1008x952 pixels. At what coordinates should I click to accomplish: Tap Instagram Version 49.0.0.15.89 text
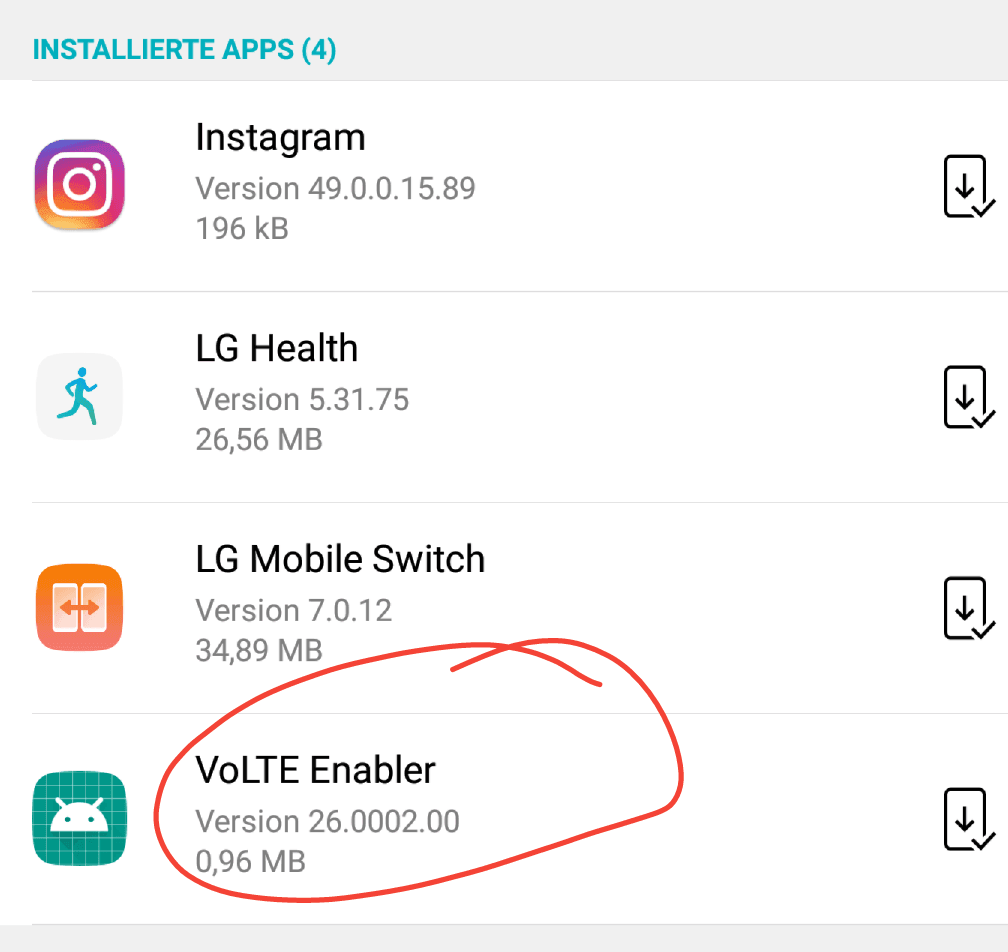tap(335, 188)
